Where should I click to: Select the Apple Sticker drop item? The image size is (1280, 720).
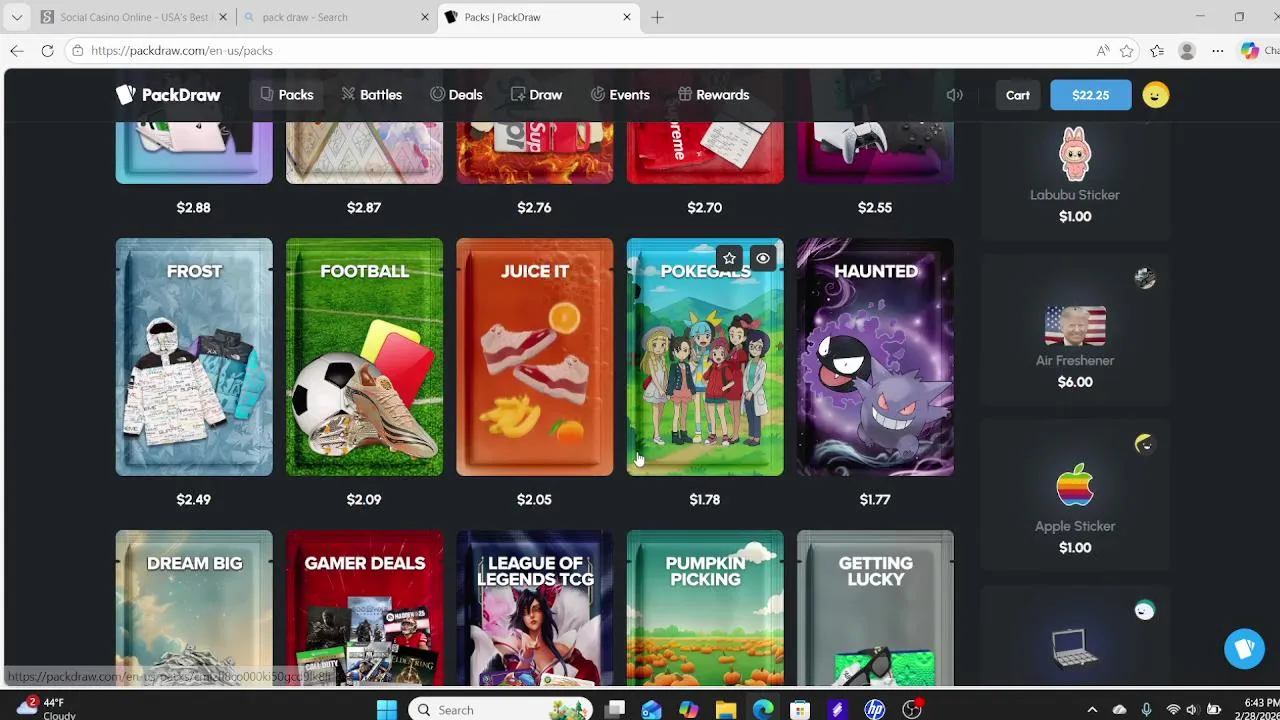[x=1075, y=495]
